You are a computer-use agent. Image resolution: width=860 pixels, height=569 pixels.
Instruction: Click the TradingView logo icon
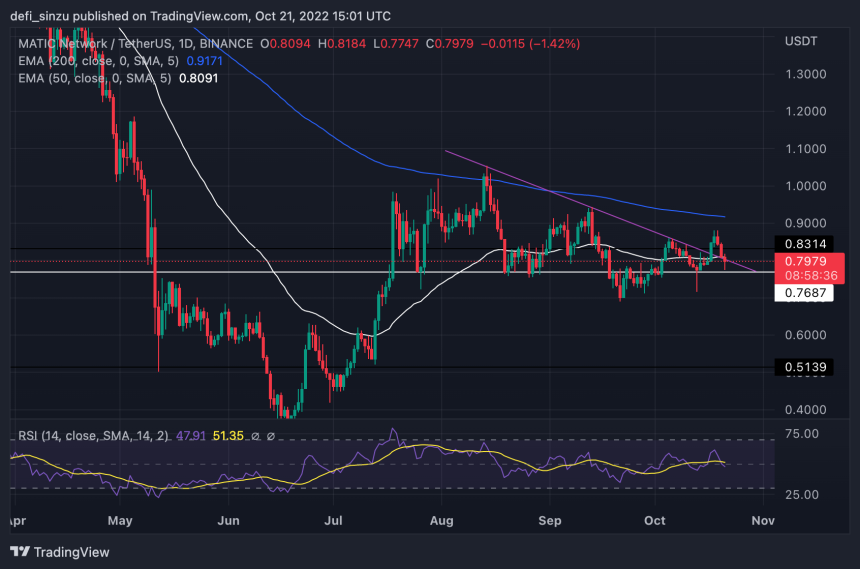click(20, 551)
